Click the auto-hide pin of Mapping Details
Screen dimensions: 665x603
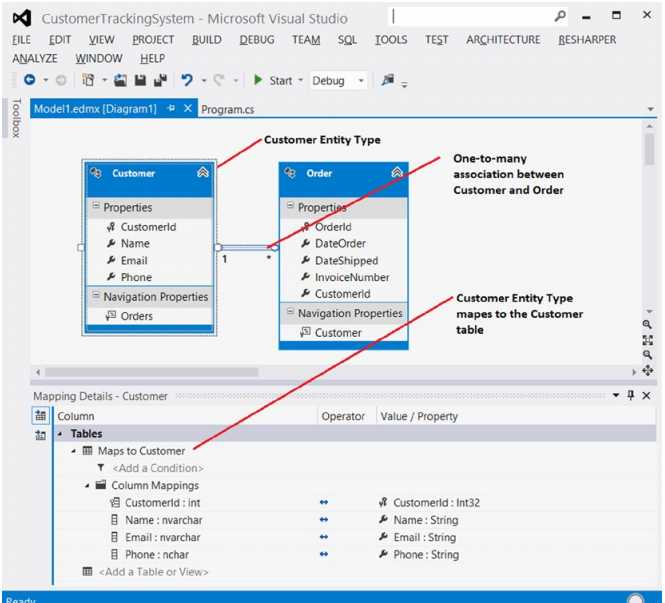[x=631, y=395]
